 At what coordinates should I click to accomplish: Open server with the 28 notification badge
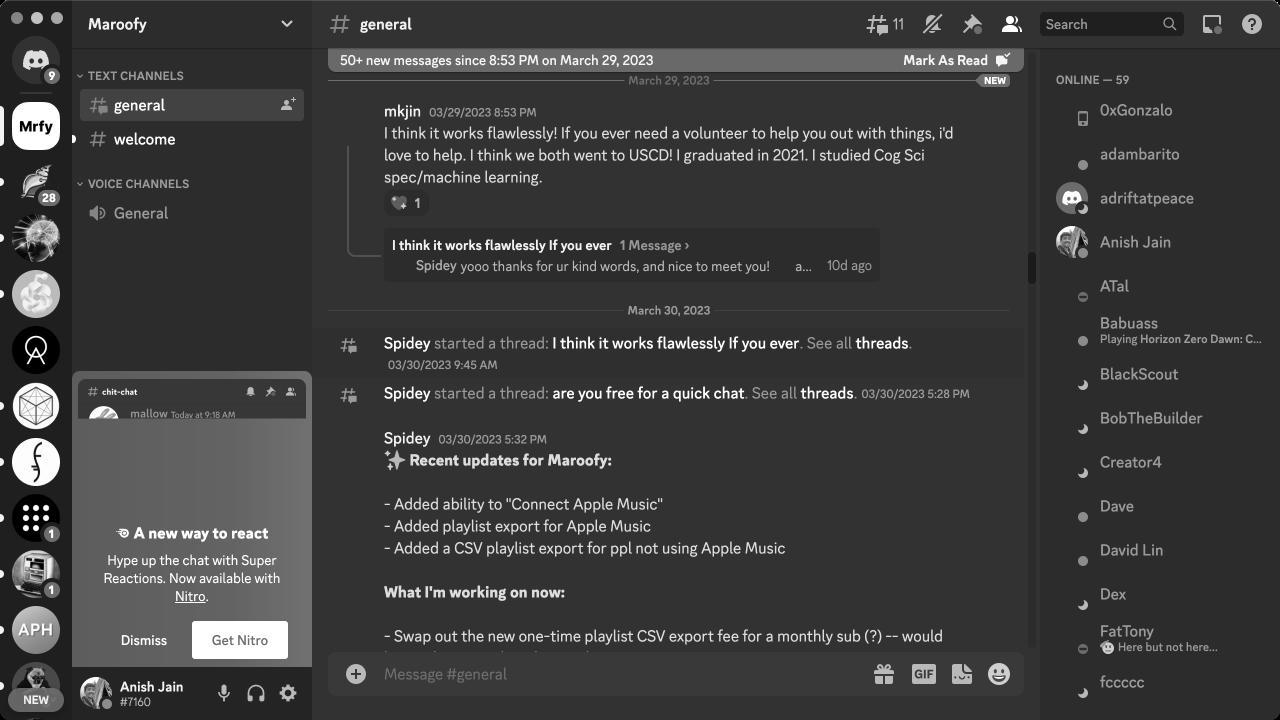point(36,182)
